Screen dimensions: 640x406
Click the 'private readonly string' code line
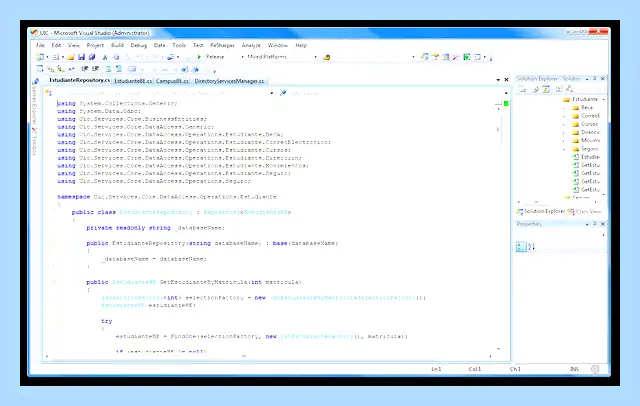tap(155, 228)
